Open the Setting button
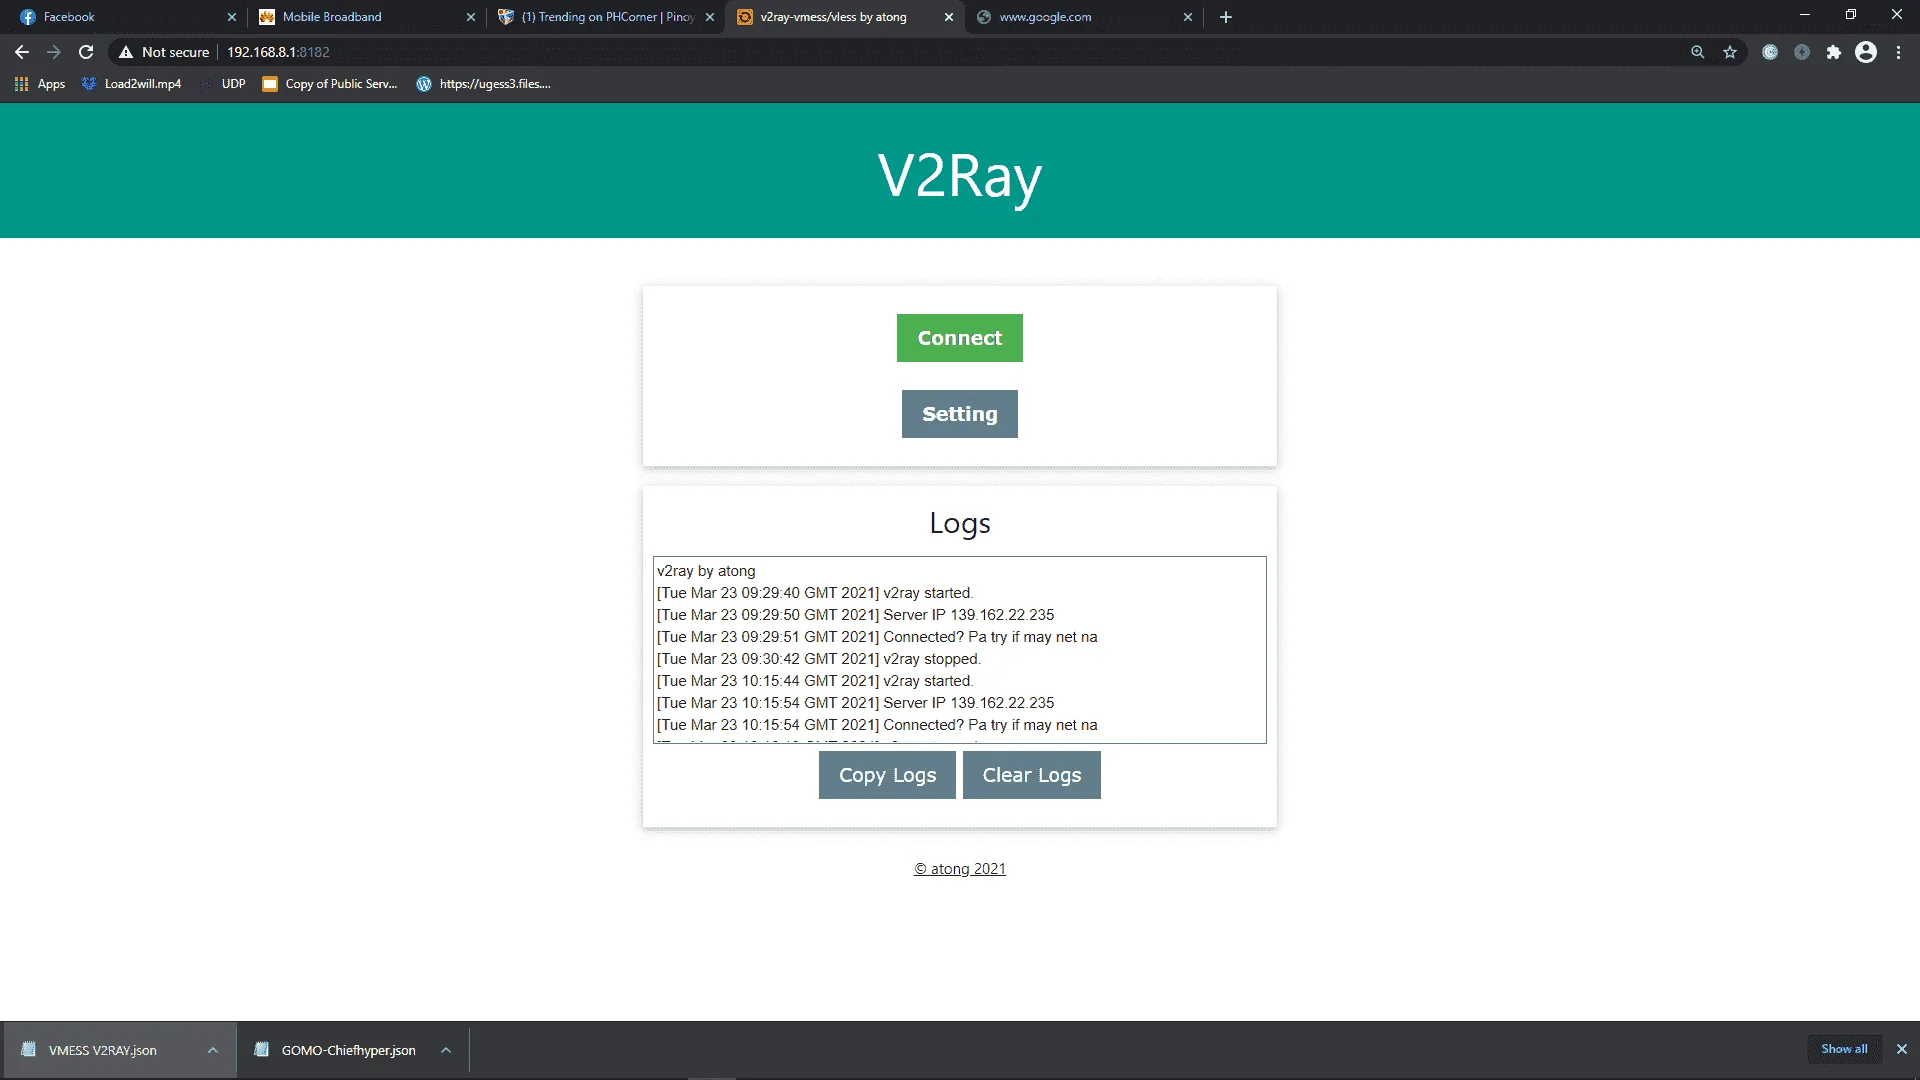 click(x=959, y=414)
